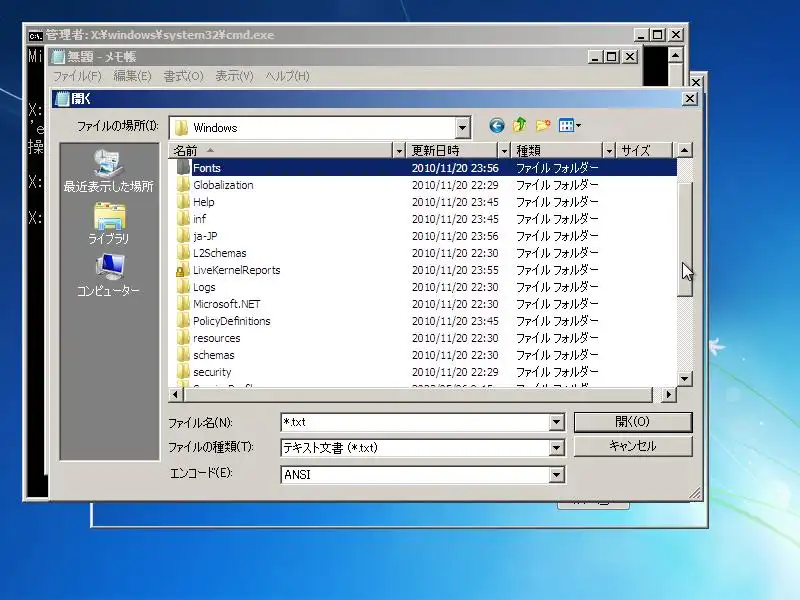Open the 種類 column filter arrow

[x=609, y=151]
